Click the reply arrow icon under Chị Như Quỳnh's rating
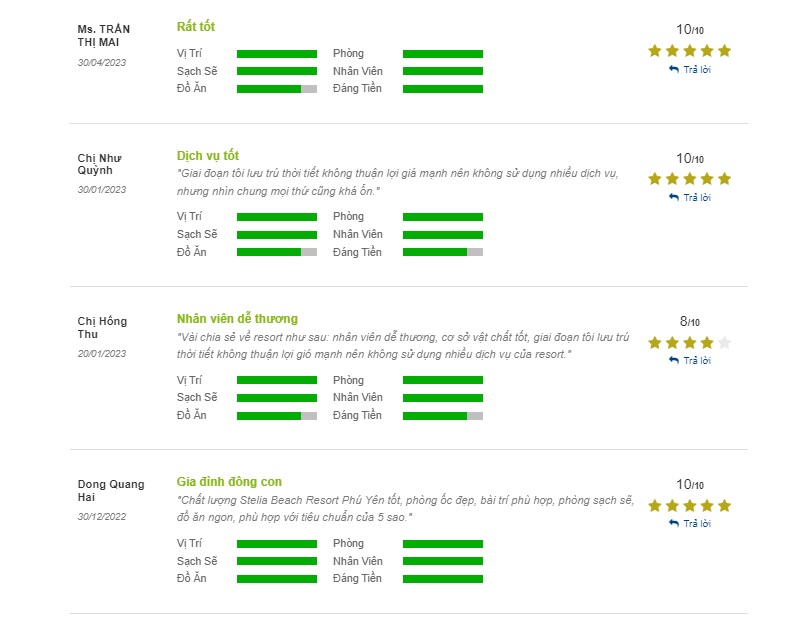Viewport: 800px width, 626px height. (x=673, y=197)
